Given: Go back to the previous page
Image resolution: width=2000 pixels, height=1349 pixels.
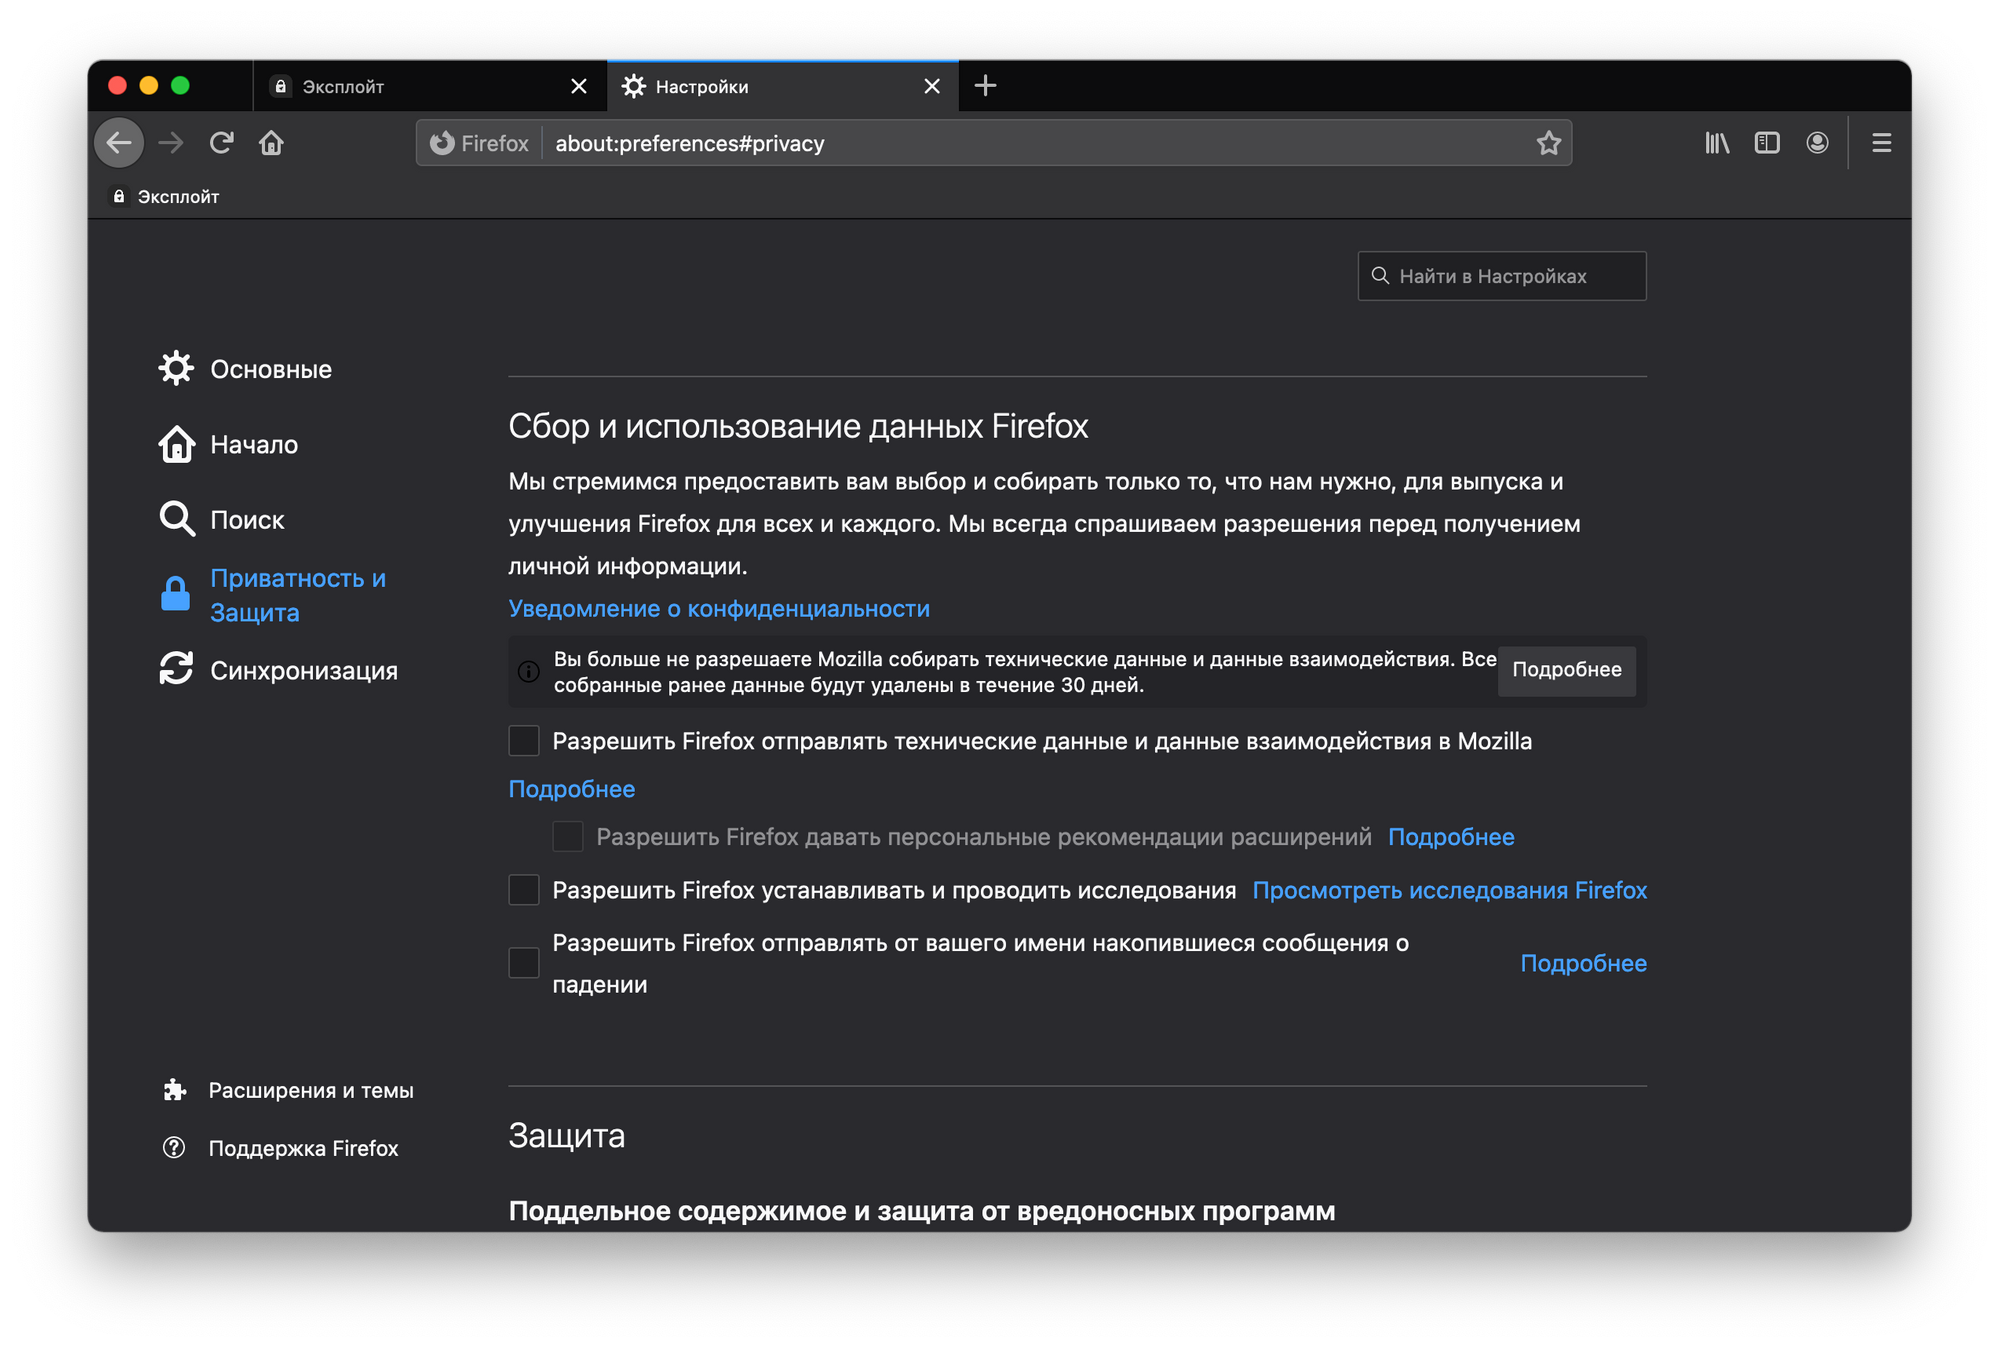Looking at the screenshot, I should tap(119, 143).
